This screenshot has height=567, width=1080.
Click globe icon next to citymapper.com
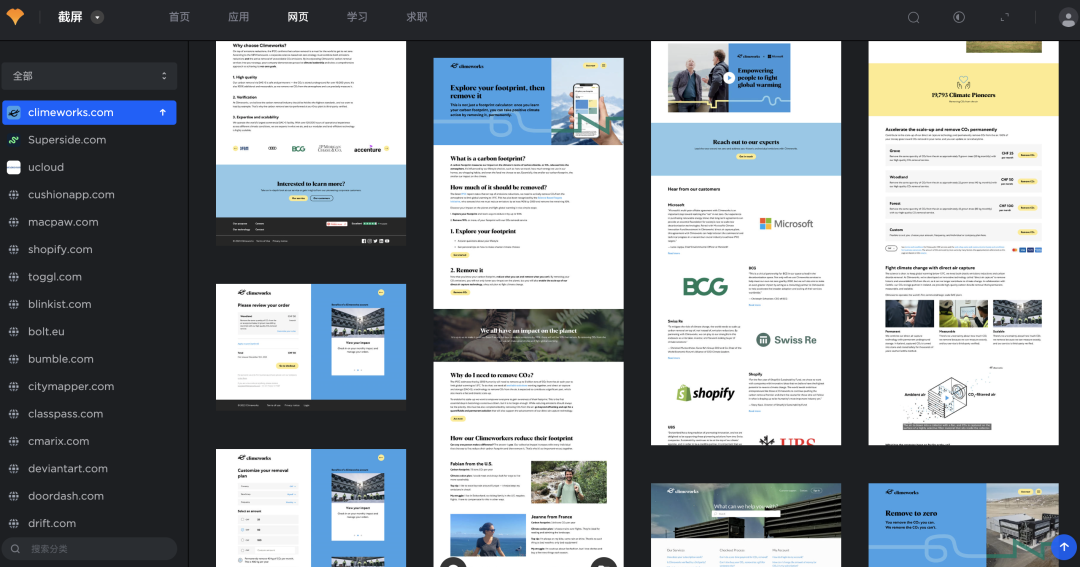14,386
